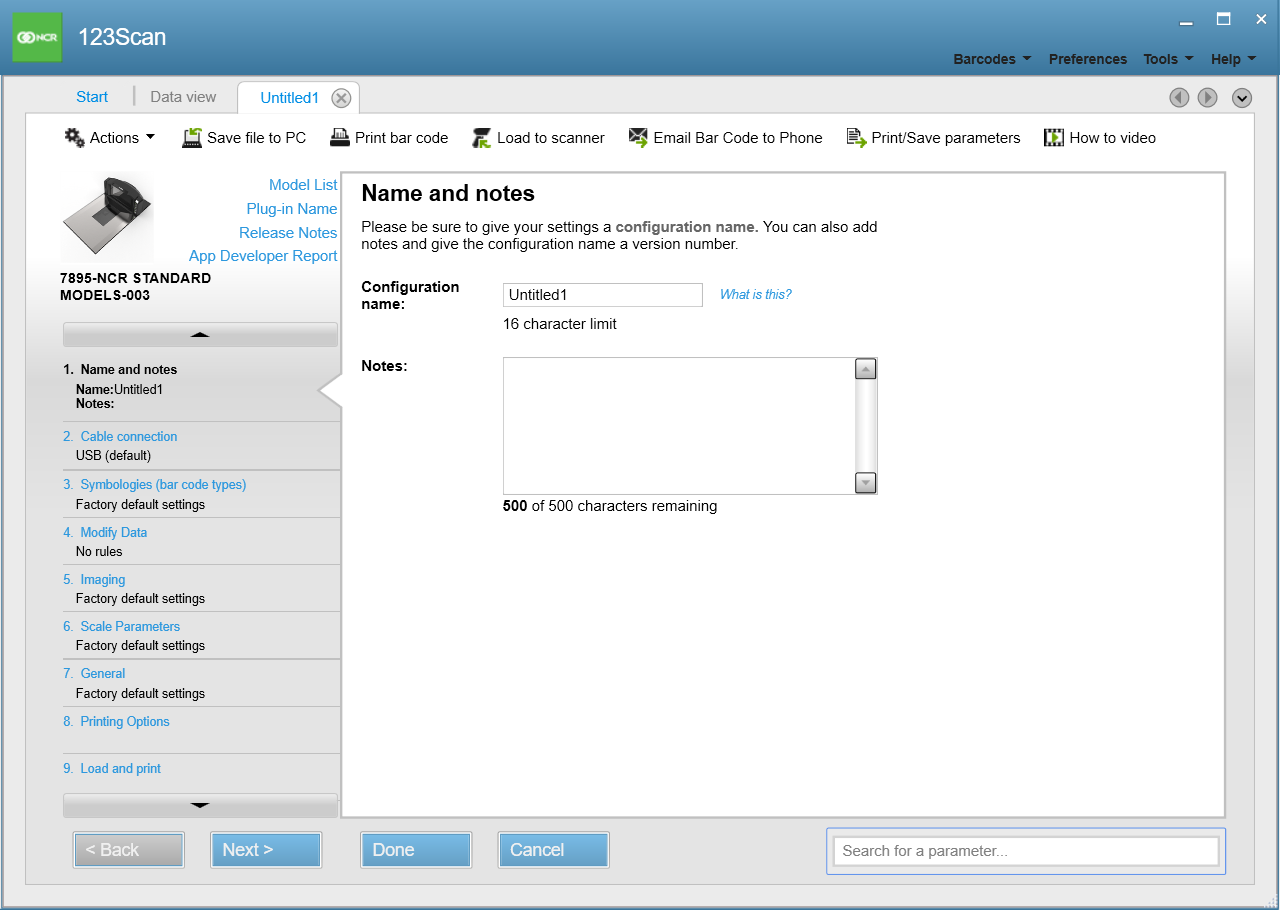Click the scanner model thumbnail image
This screenshot has height=910, width=1280.
pos(107,217)
